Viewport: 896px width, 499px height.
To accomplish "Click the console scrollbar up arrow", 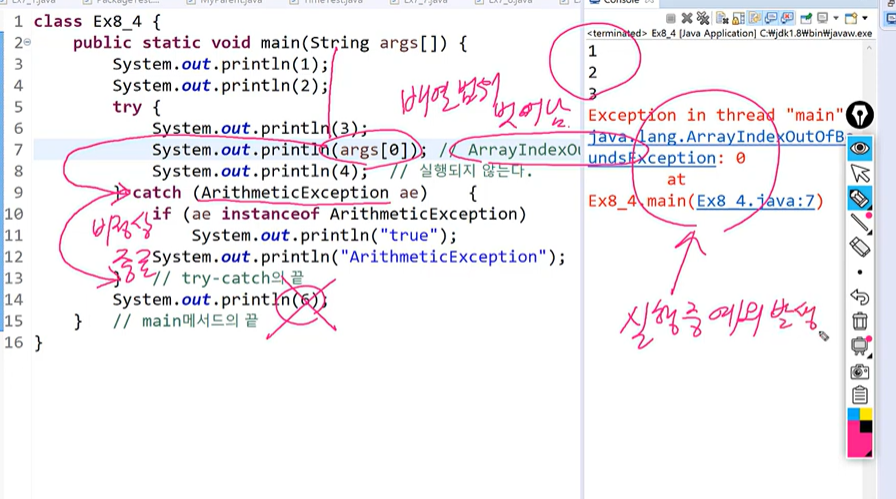I will pyautogui.click(x=869, y=48).
